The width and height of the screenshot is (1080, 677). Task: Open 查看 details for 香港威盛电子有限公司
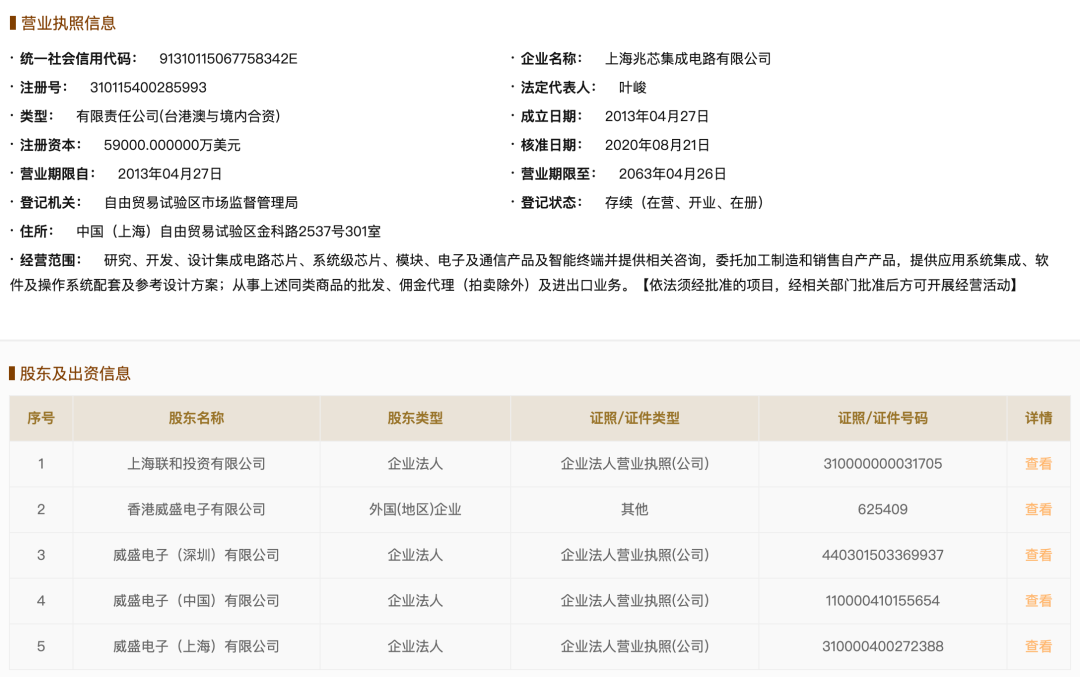pos(1038,510)
